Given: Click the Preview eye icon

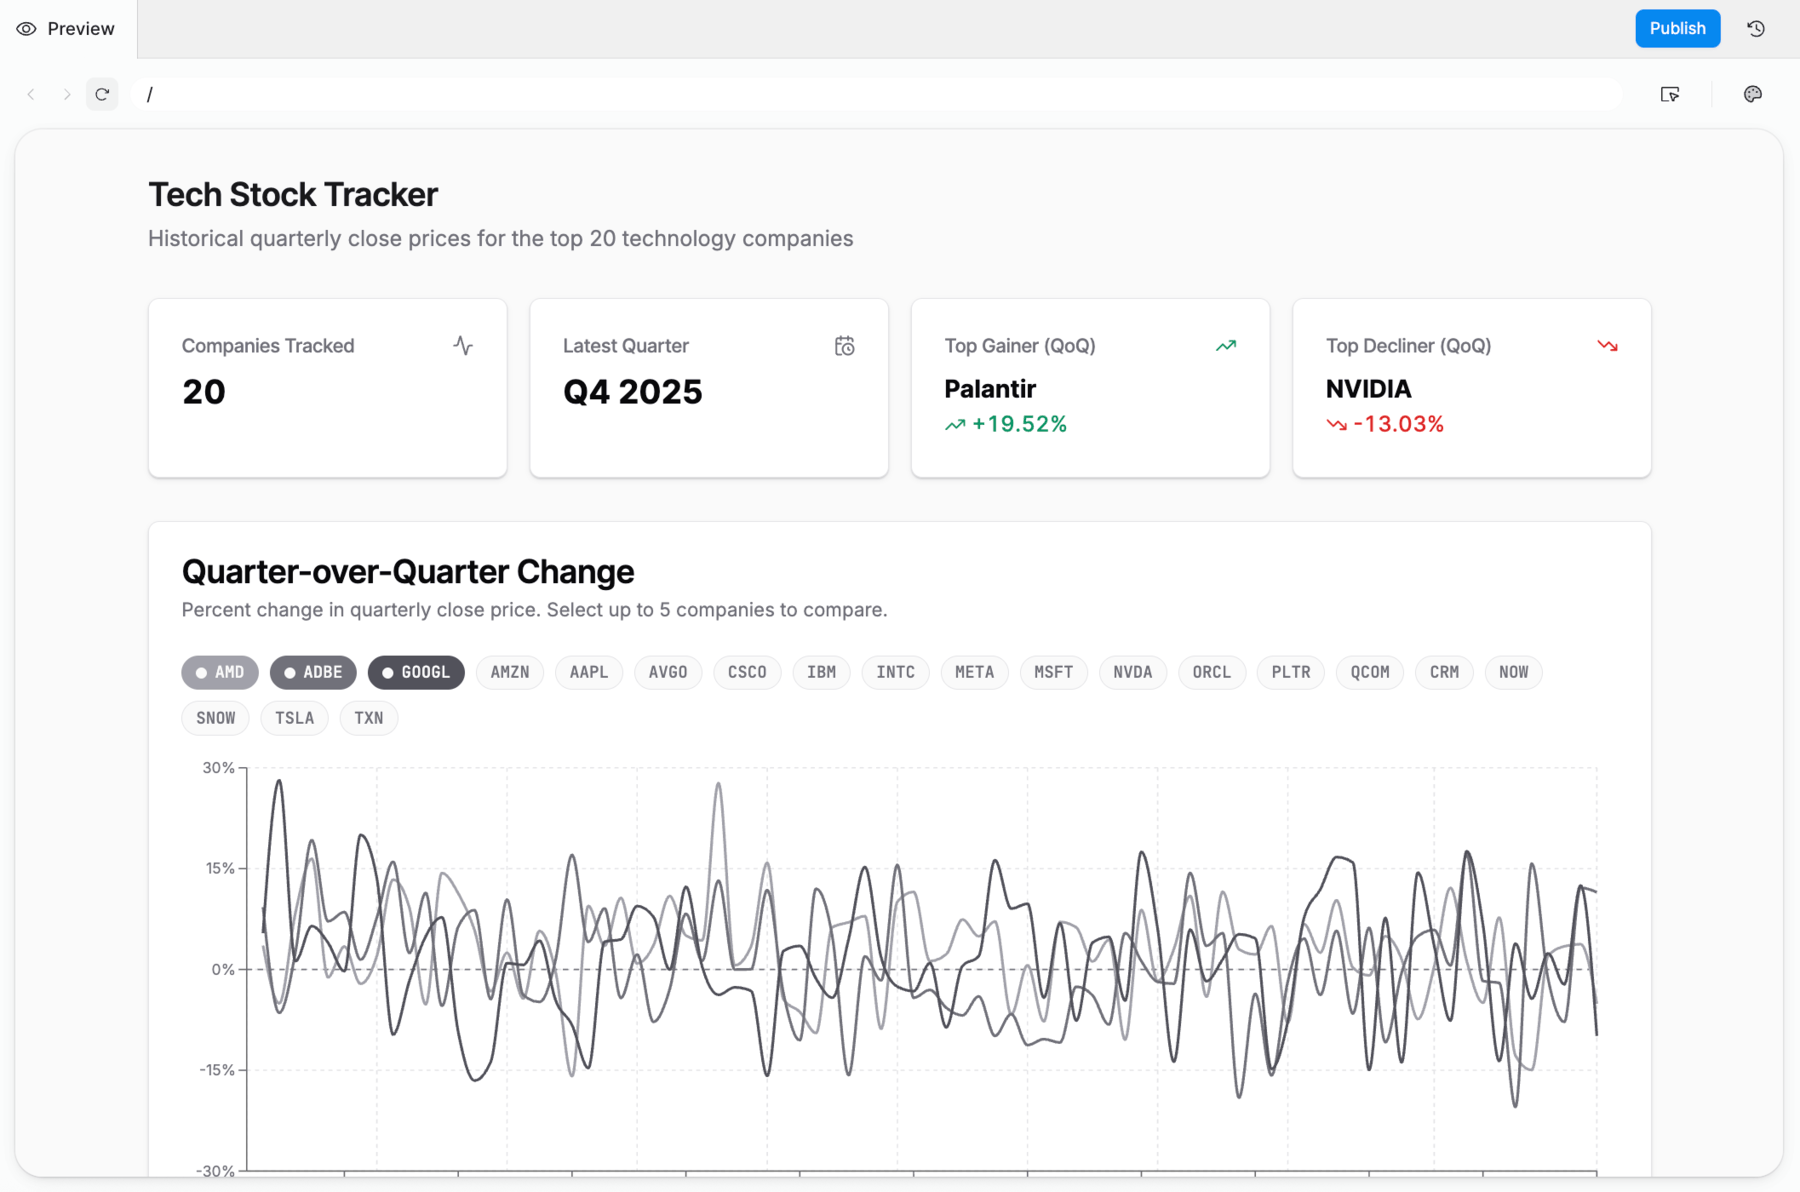Looking at the screenshot, I should (27, 29).
